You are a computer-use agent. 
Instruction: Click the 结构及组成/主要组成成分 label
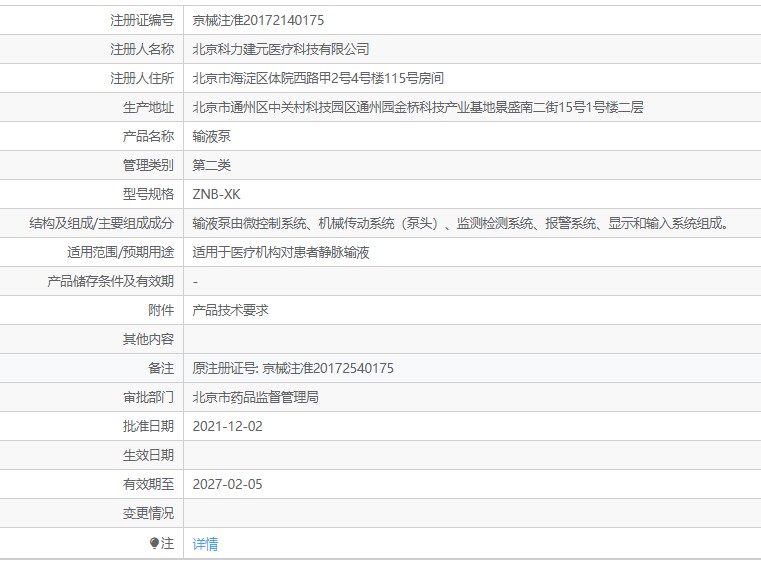click(x=101, y=223)
